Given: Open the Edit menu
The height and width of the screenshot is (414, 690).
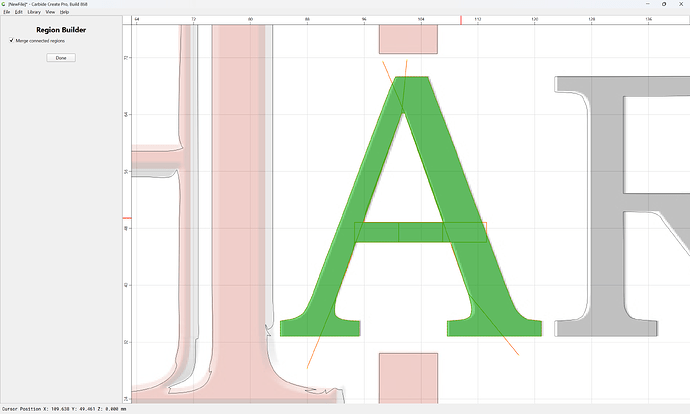Looking at the screenshot, I should click(18, 12).
